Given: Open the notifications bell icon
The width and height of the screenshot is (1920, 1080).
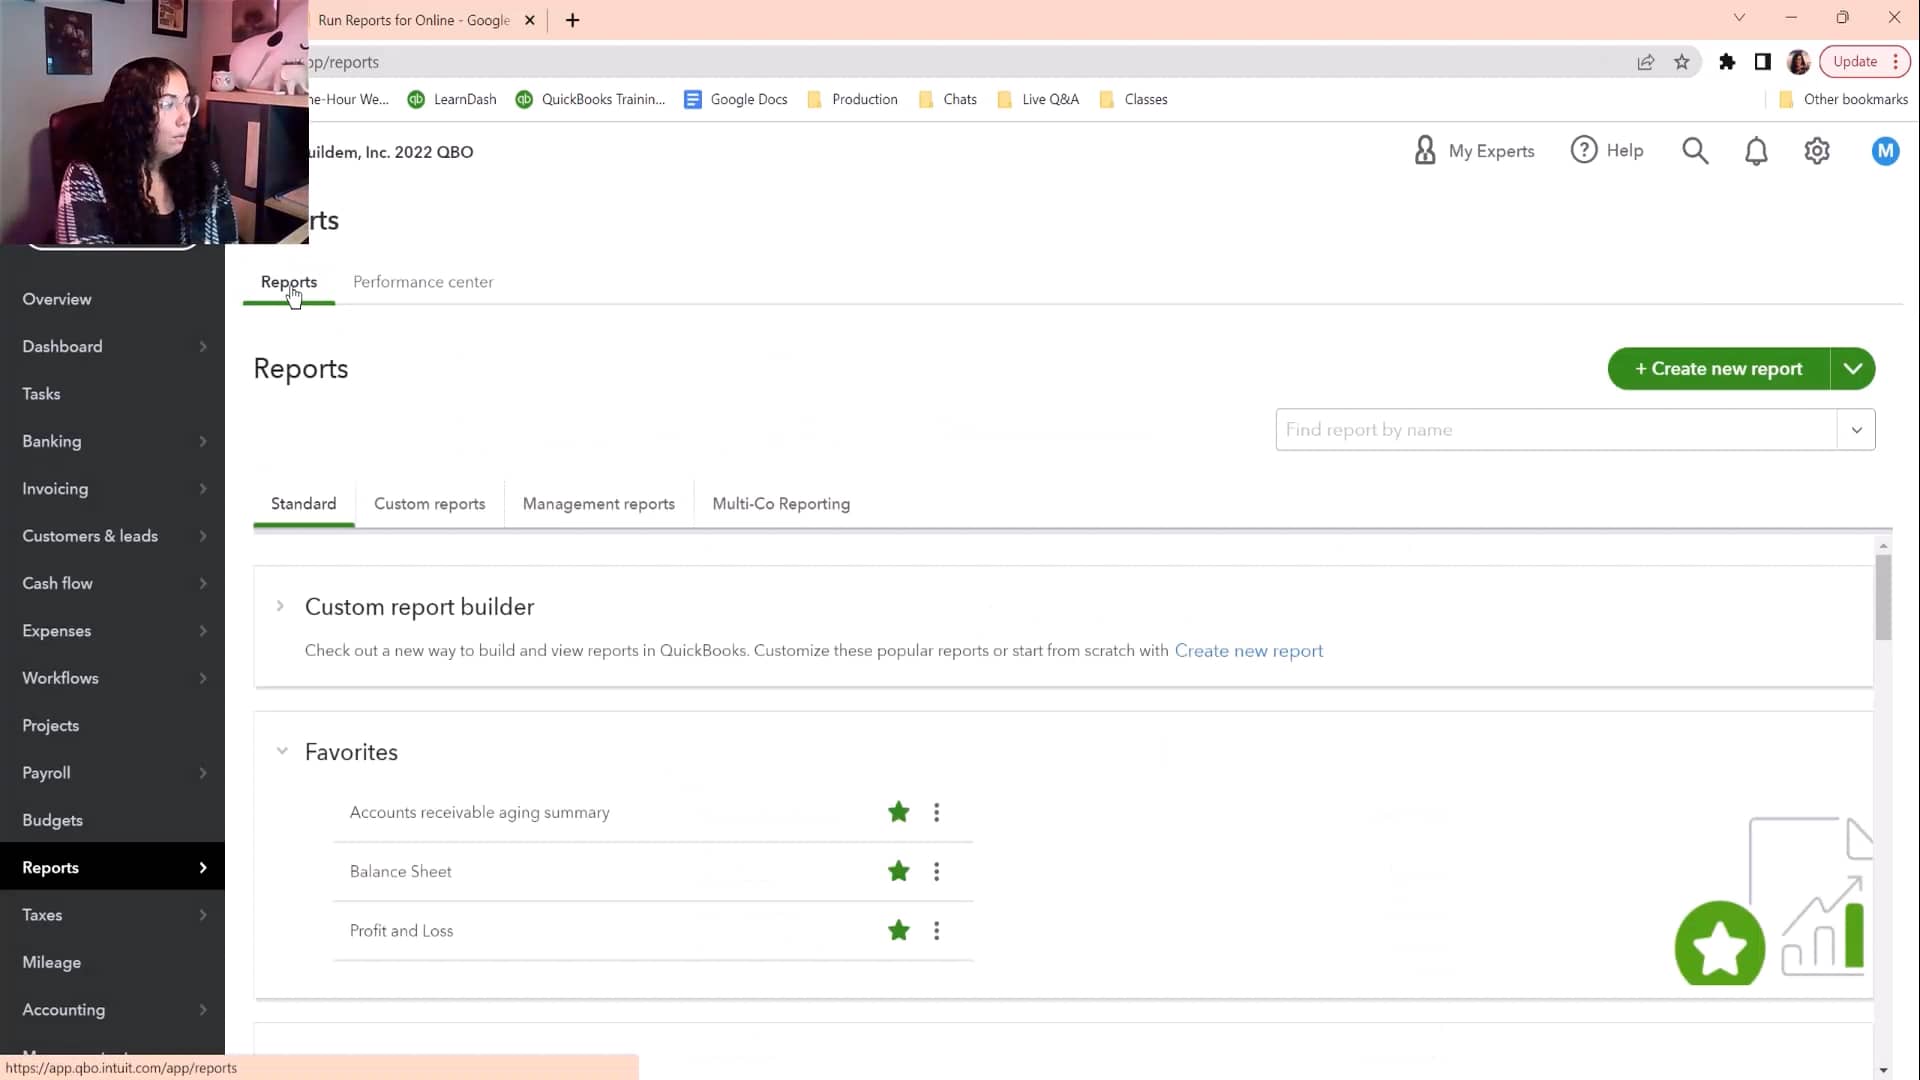Looking at the screenshot, I should click(1756, 151).
